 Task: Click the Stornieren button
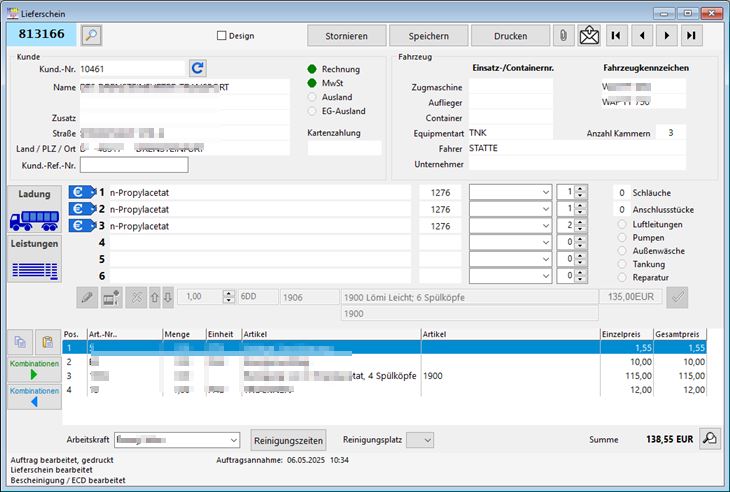tap(345, 36)
